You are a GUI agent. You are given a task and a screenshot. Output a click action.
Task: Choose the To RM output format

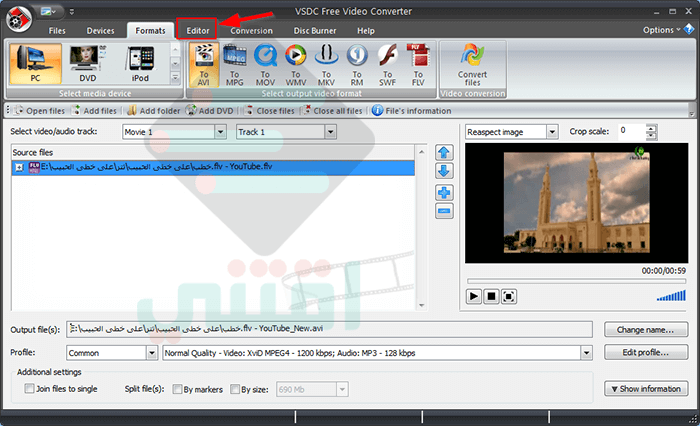tap(357, 65)
